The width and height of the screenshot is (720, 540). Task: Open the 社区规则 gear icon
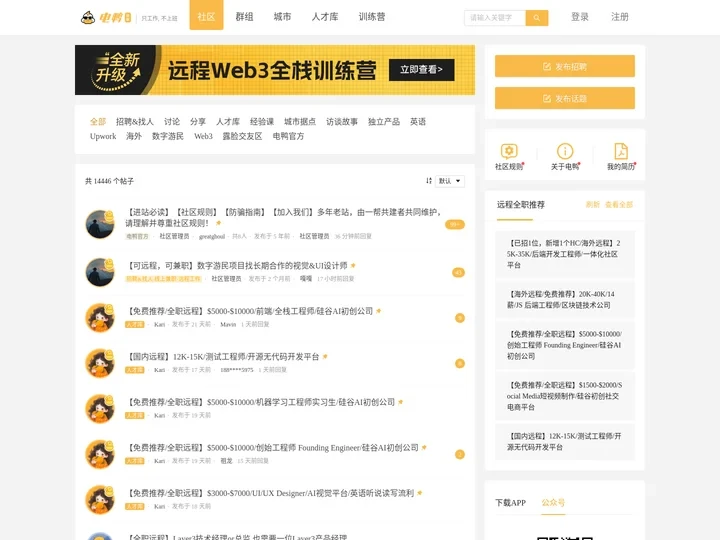tap(509, 151)
